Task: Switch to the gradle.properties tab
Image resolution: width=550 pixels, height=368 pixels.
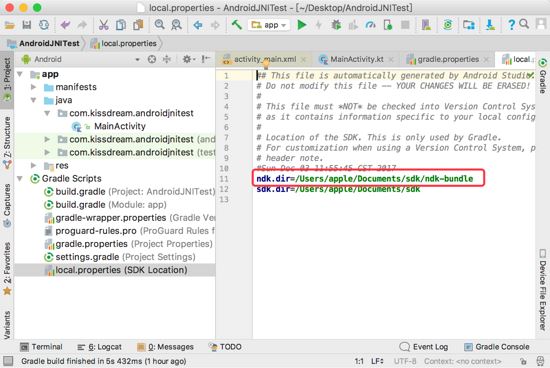Action: [x=448, y=59]
